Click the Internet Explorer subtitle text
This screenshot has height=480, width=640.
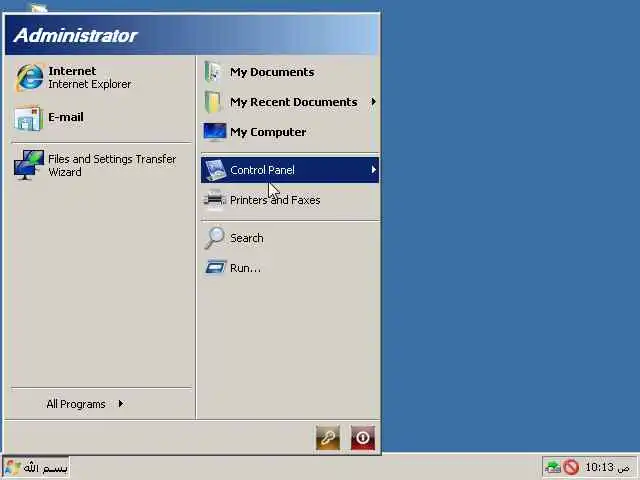pyautogui.click(x=89, y=84)
